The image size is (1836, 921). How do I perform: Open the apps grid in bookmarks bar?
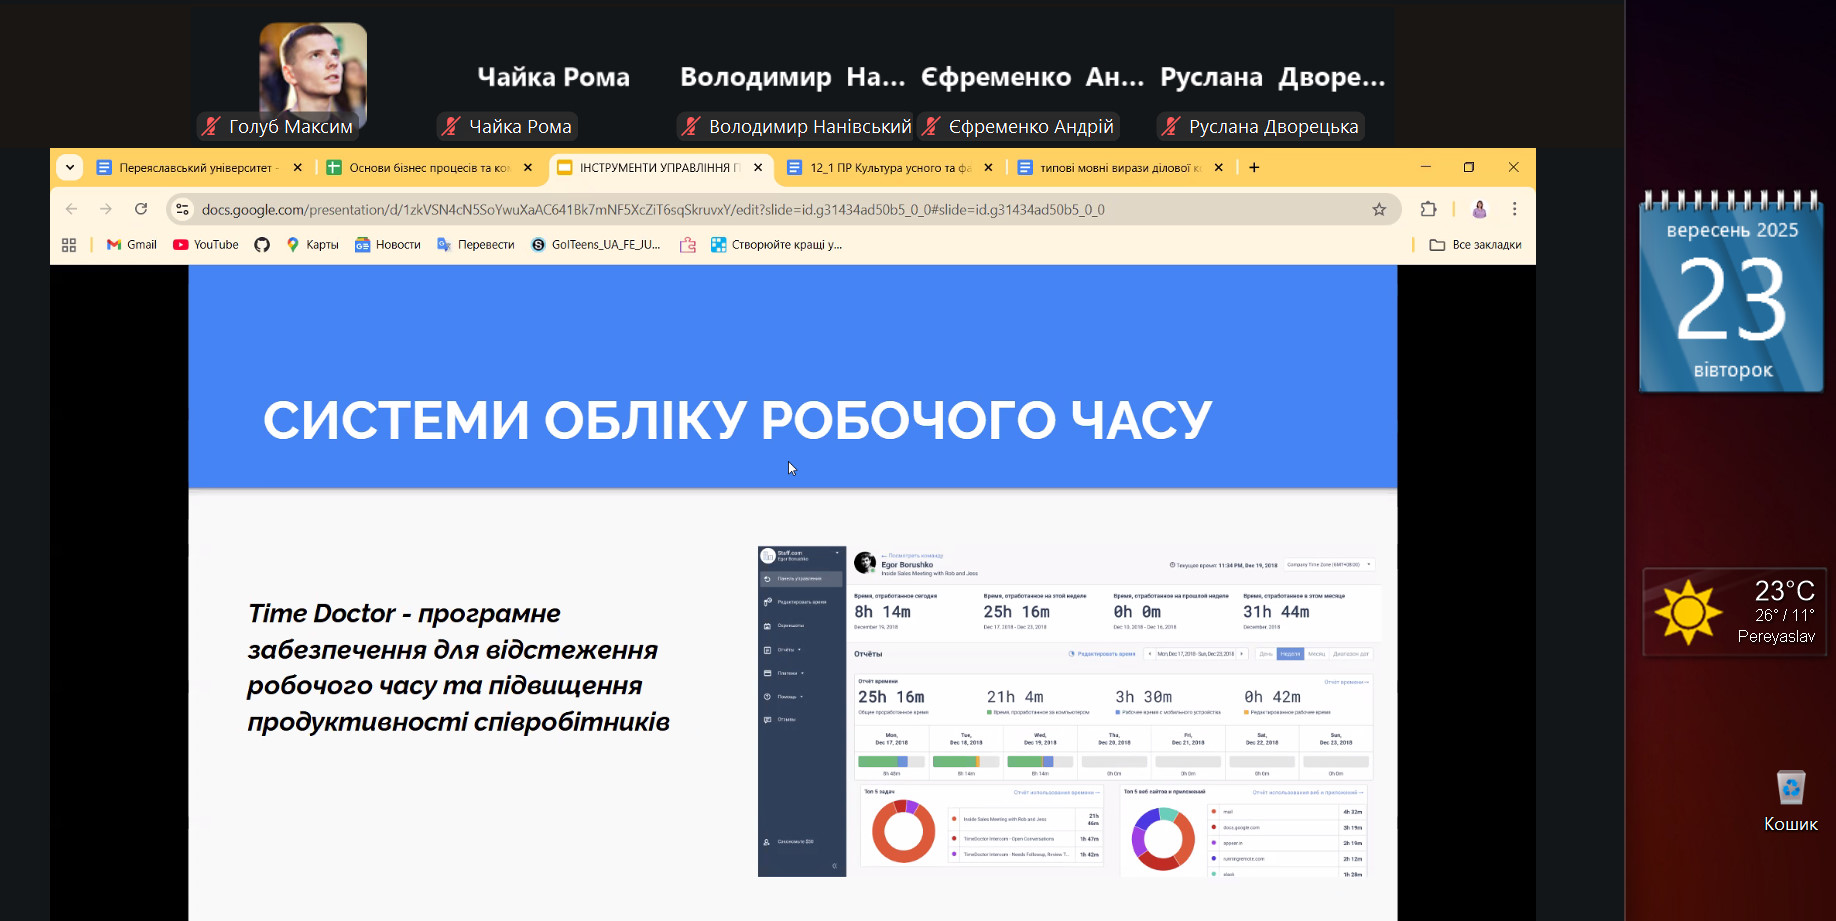(69, 245)
